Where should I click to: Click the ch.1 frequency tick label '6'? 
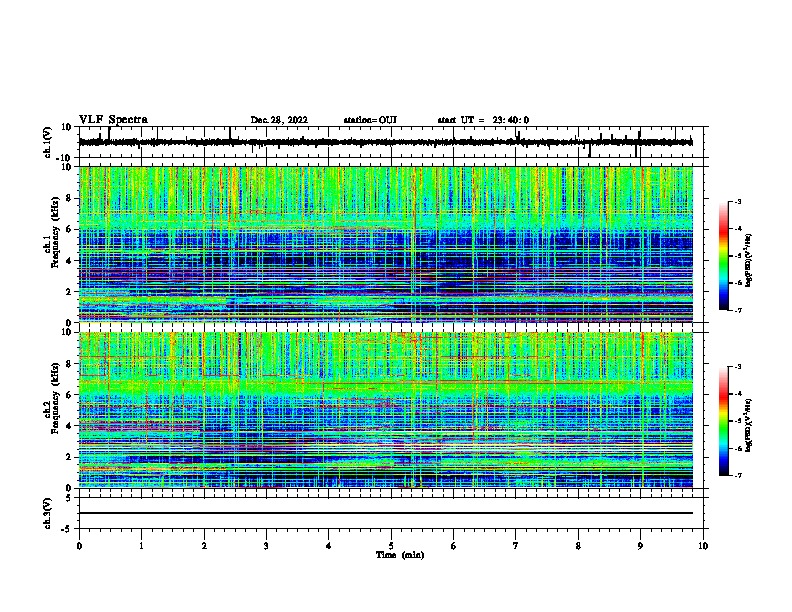tap(69, 230)
